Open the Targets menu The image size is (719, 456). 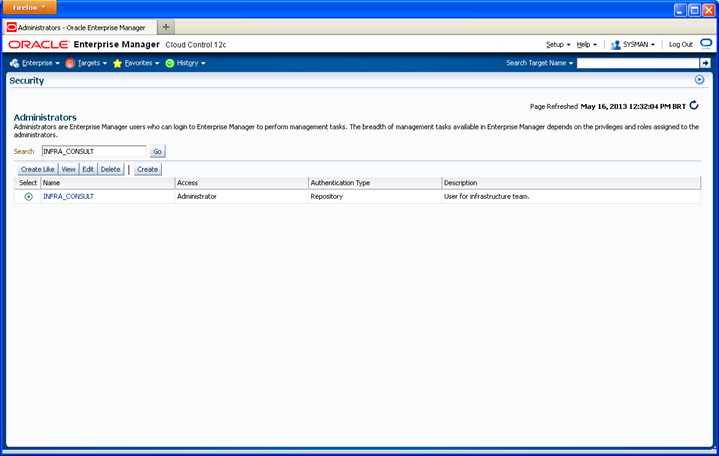pyautogui.click(x=92, y=63)
